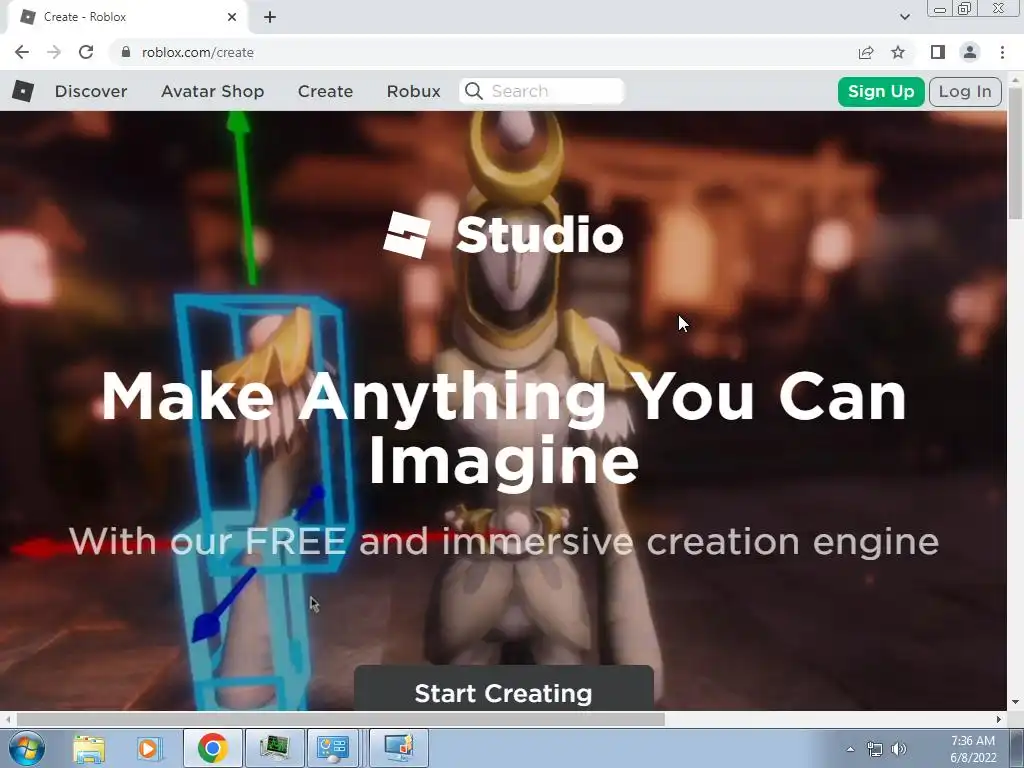The height and width of the screenshot is (768, 1024).
Task: Expand the tab search chevron
Action: [904, 17]
